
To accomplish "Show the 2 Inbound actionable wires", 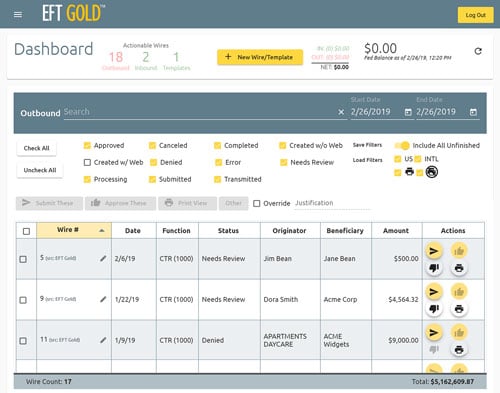I will point(146,60).
